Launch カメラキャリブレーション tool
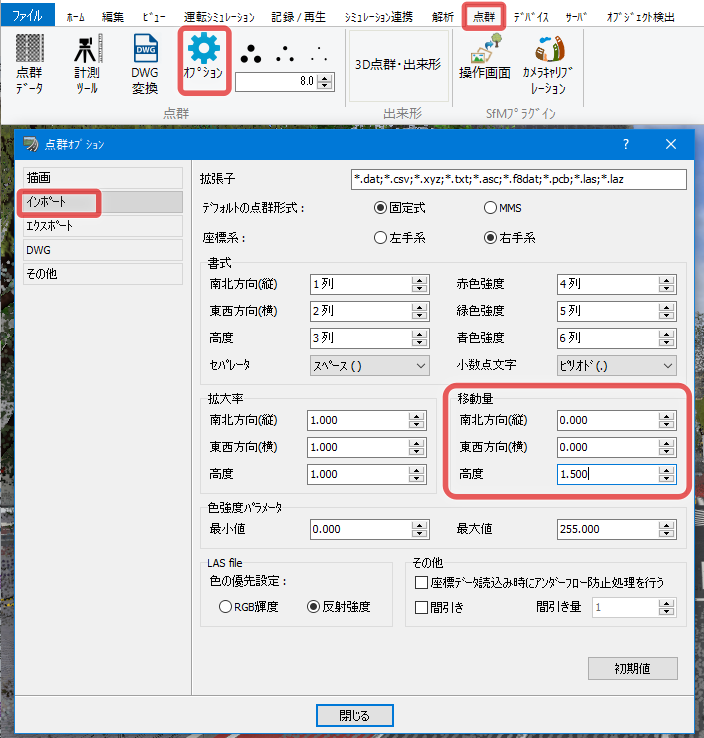The width and height of the screenshot is (704, 738). [548, 64]
